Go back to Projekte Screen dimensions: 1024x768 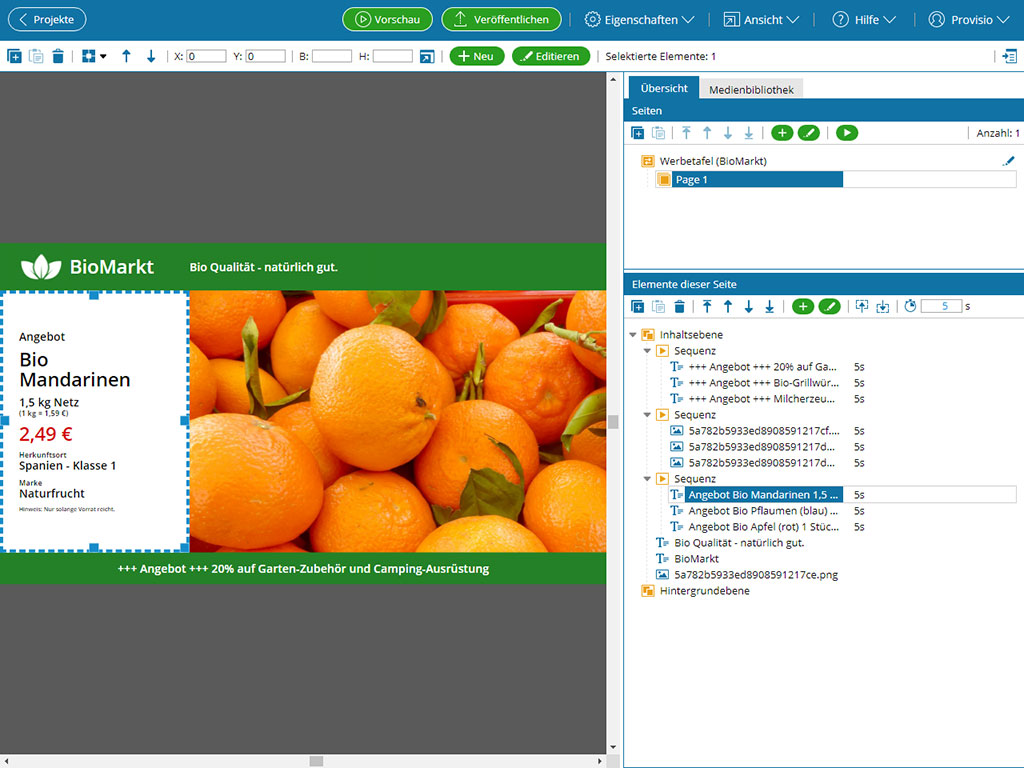tap(47, 19)
